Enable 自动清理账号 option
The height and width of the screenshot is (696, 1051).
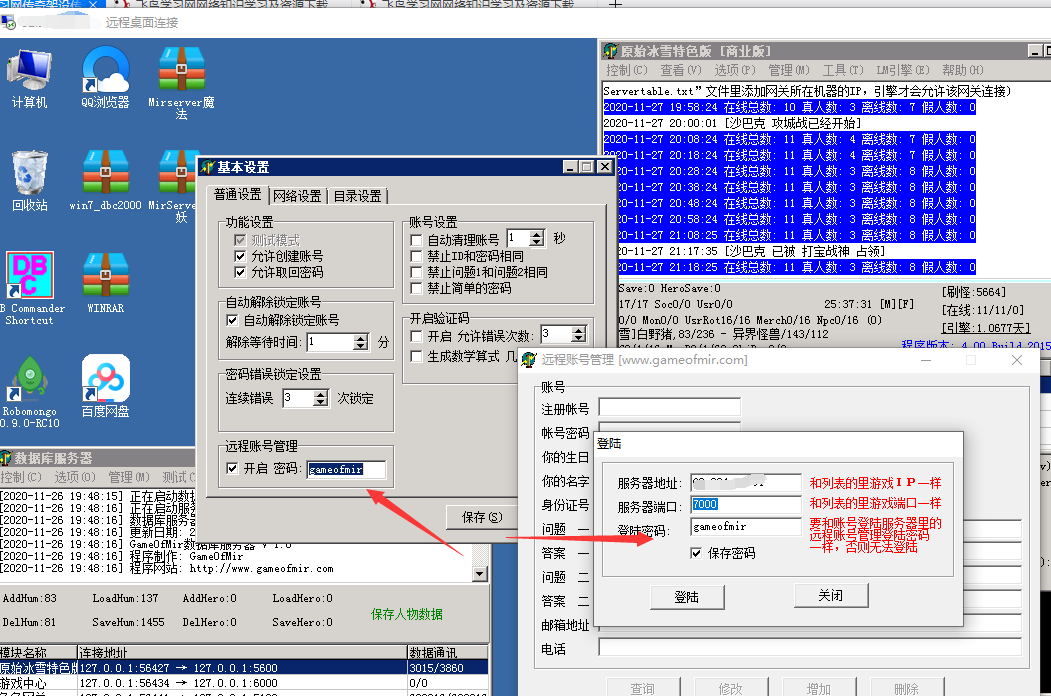coord(416,240)
